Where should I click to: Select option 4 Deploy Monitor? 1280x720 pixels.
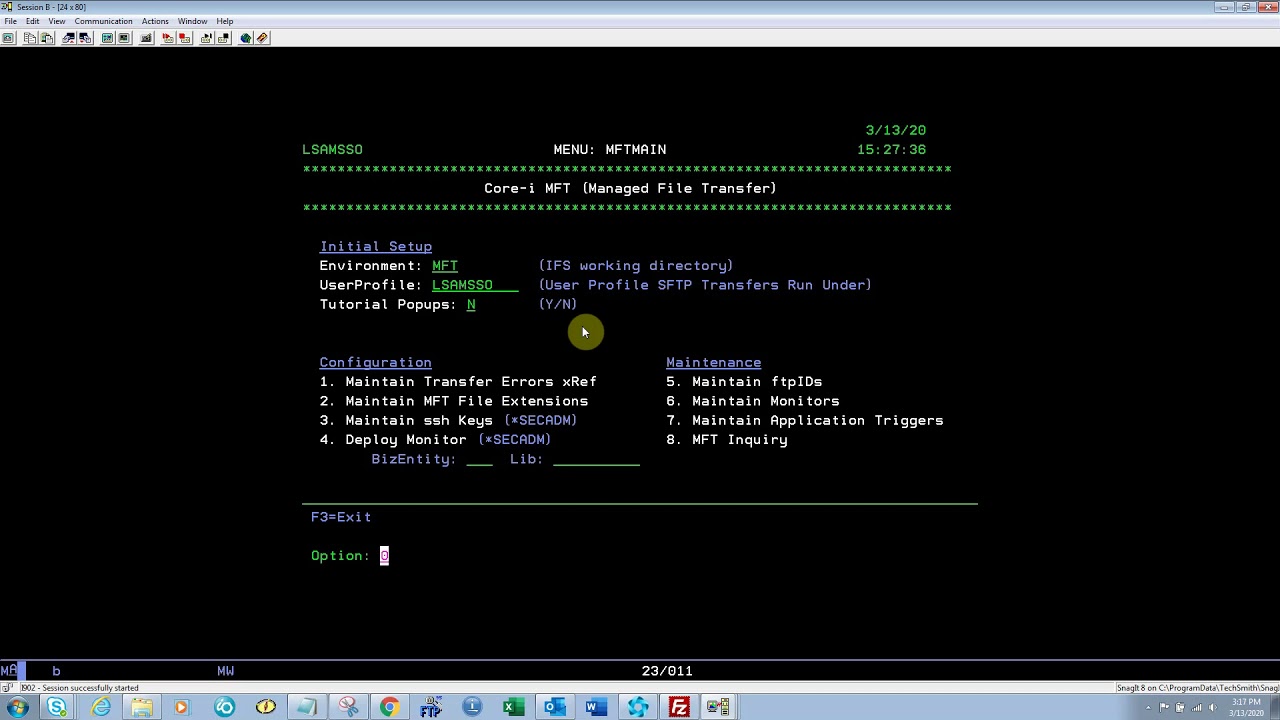point(435,440)
